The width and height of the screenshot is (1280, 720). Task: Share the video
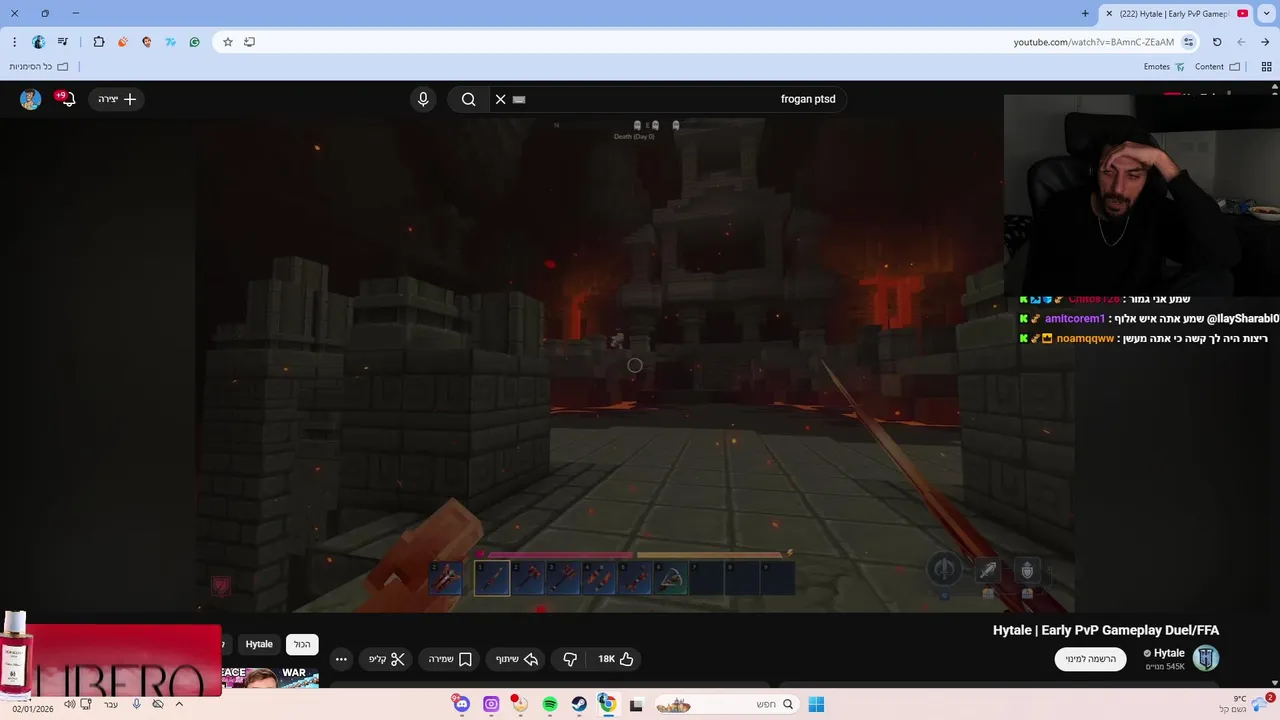(x=517, y=659)
